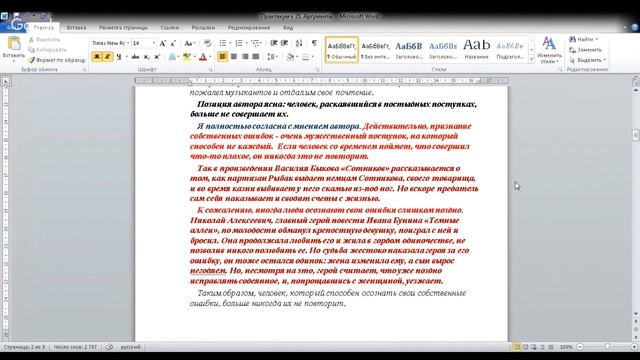Toggle strikethrough formatting
640x360 pixels.
click(x=135, y=57)
